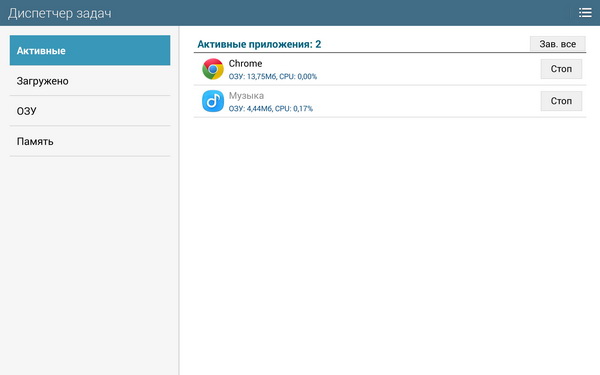Viewport: 600px width, 375px height.
Task: Select the Chrome app name
Action: 245,64
